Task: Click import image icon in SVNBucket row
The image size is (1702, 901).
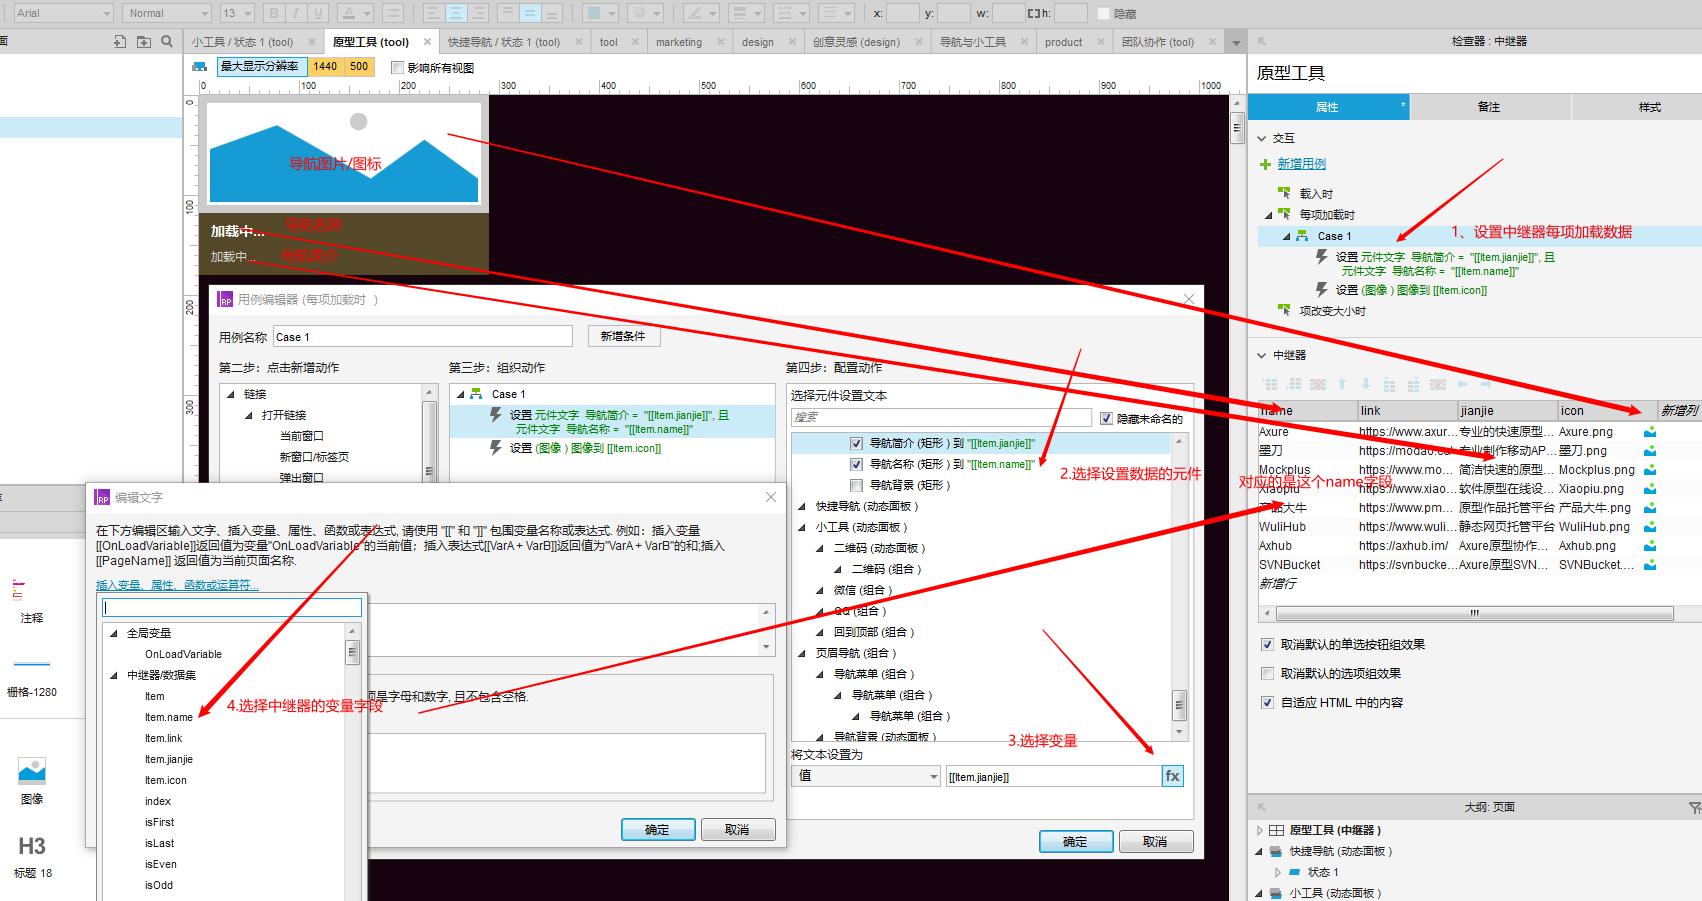Action: coord(1650,565)
